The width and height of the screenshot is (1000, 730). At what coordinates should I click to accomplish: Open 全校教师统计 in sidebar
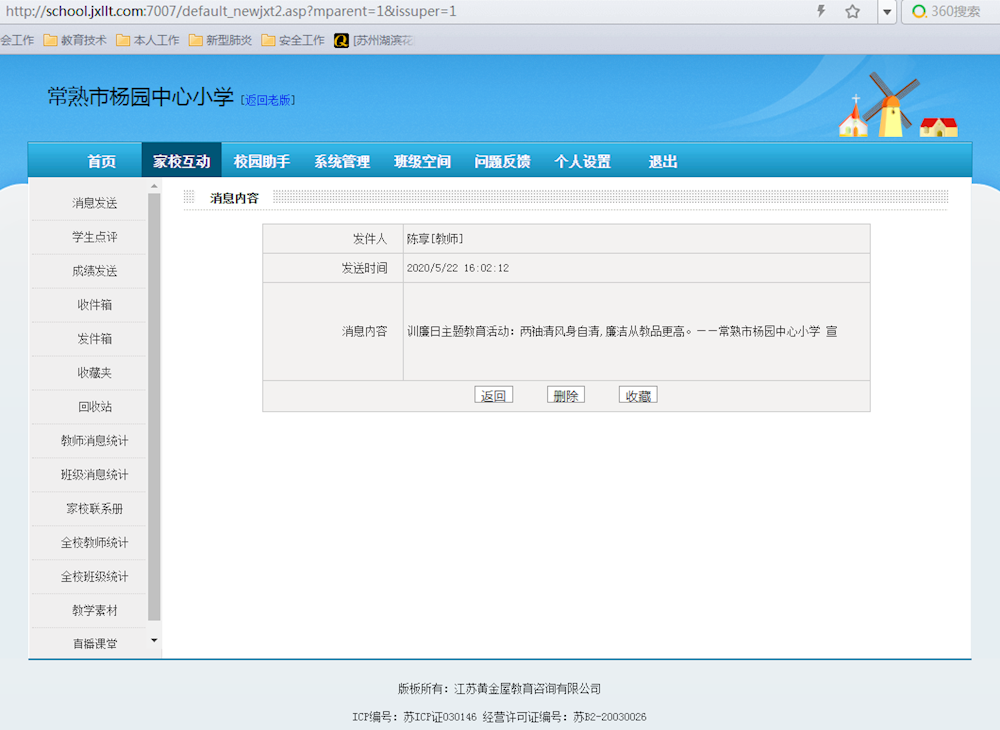94,543
